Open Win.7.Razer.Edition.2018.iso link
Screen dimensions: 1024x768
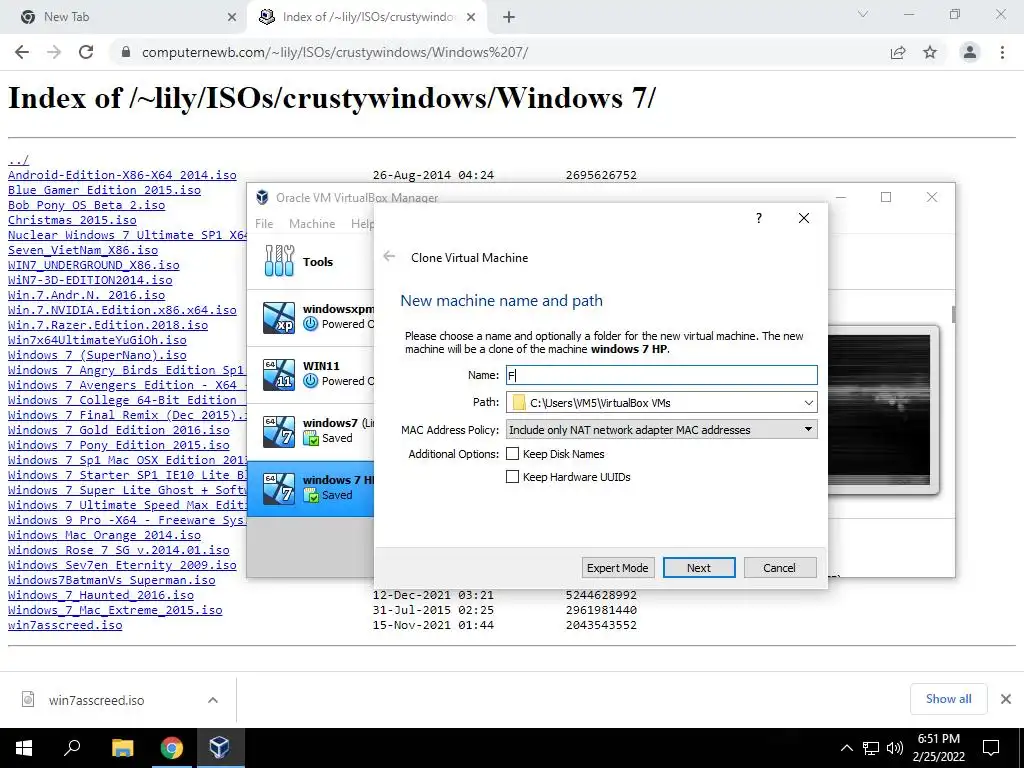click(108, 325)
